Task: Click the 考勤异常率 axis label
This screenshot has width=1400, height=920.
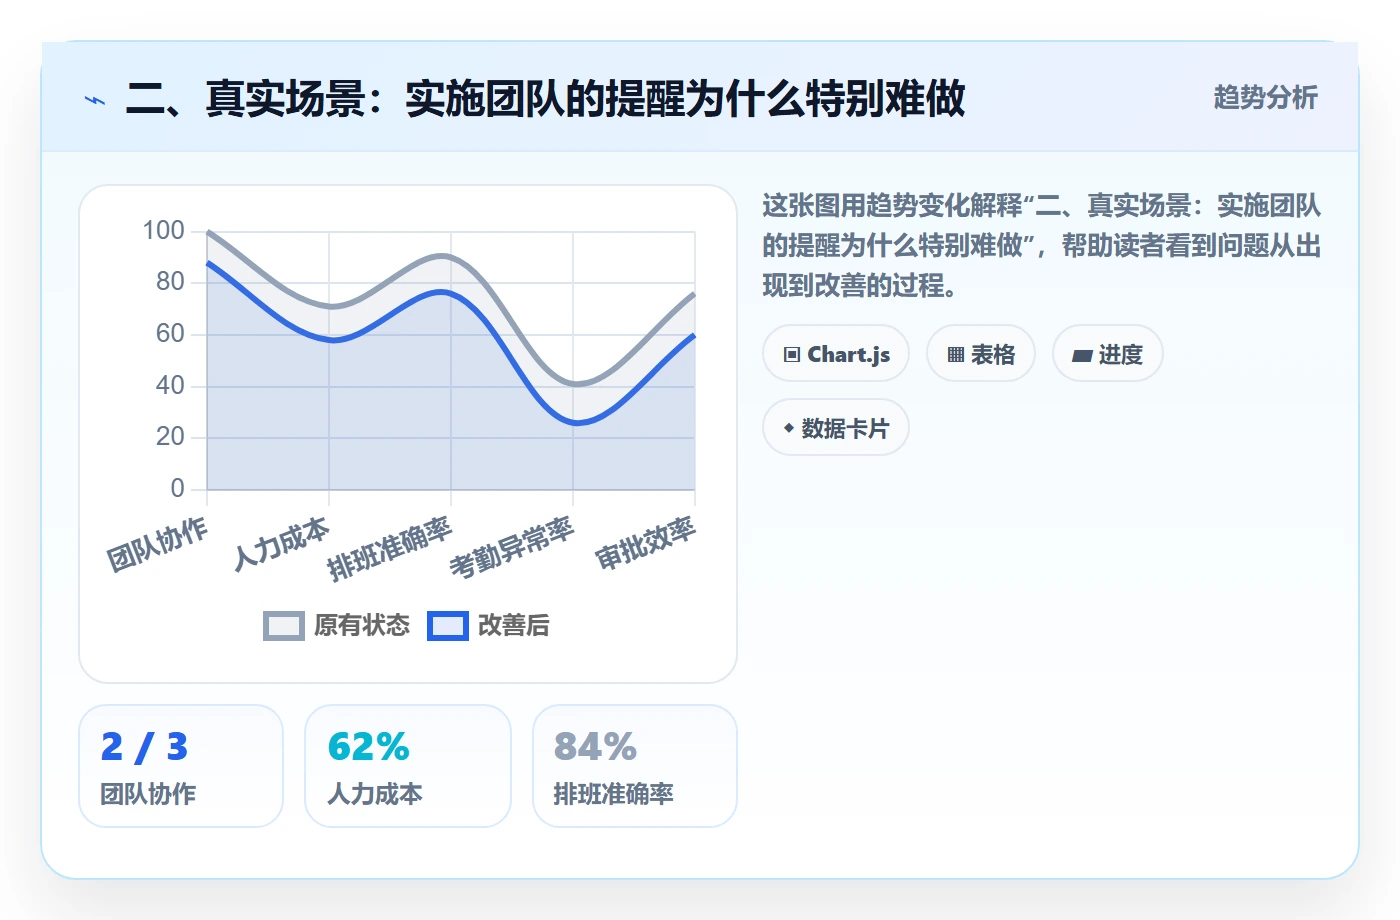Action: [x=512, y=547]
